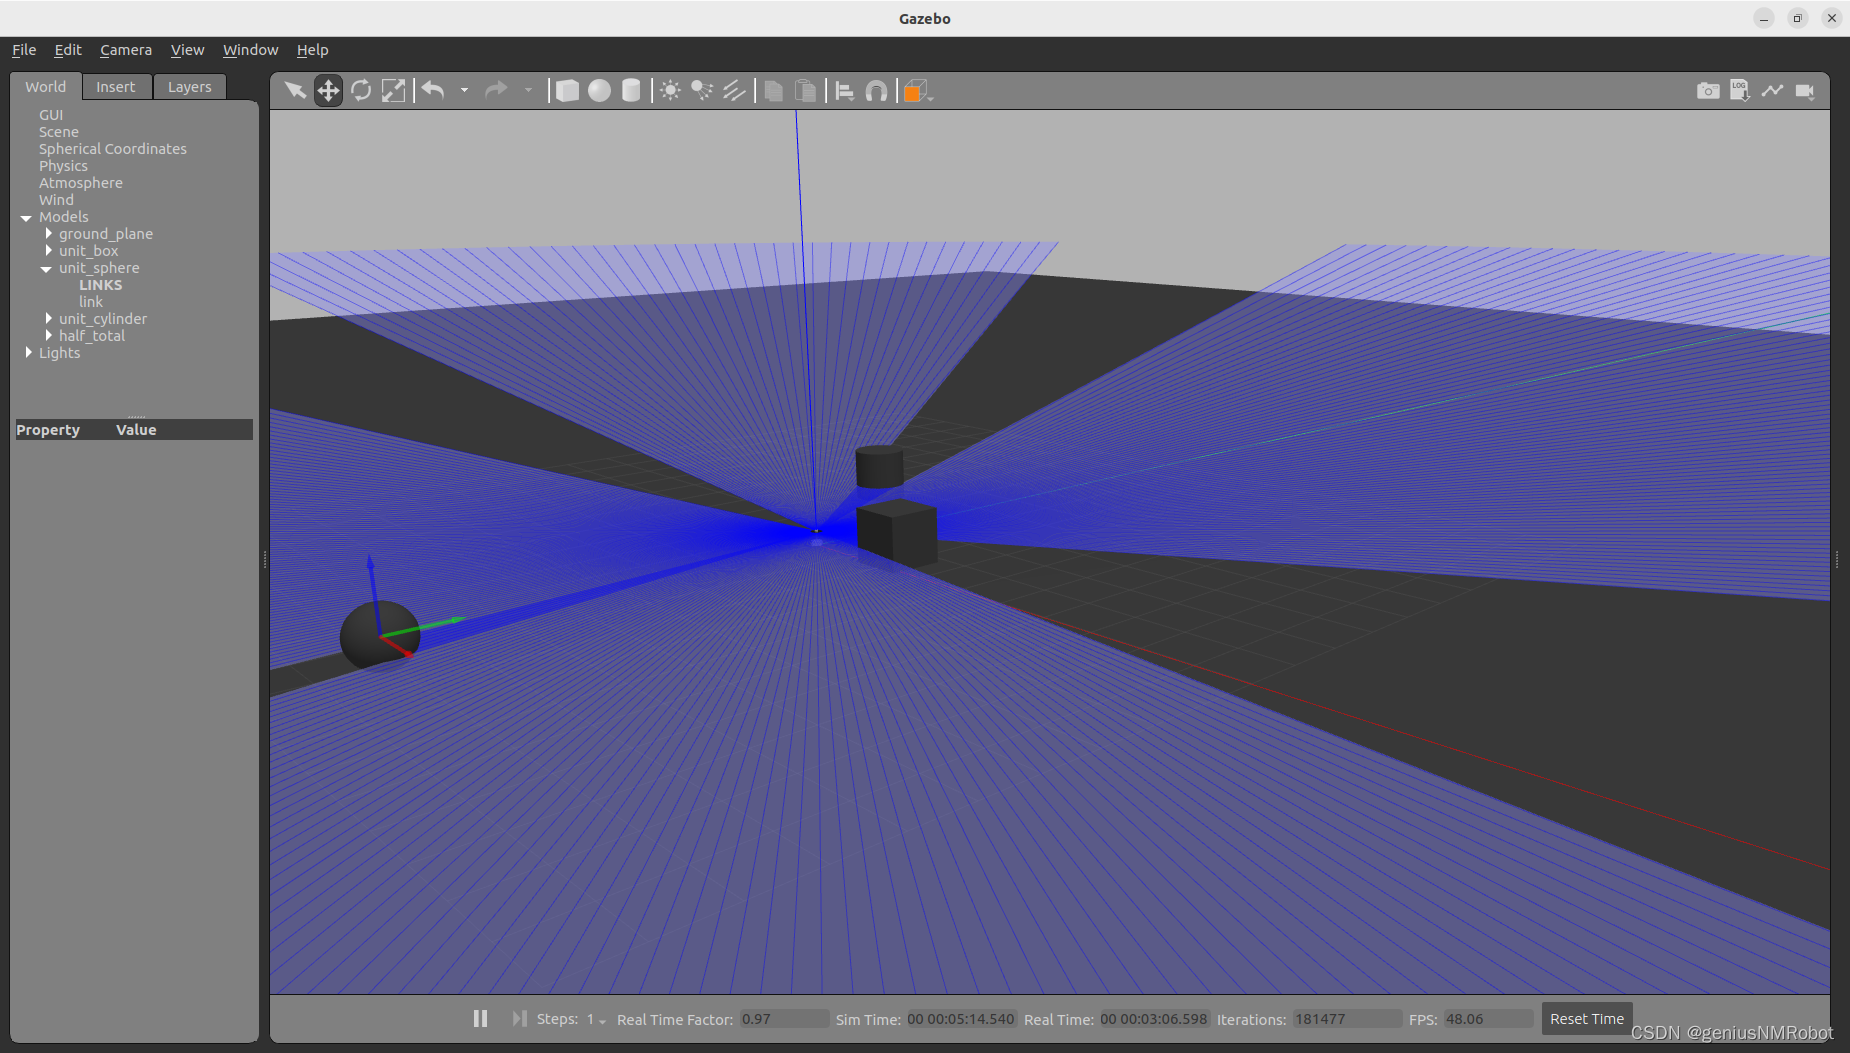This screenshot has height=1053, width=1850.
Task: Select the Rotate mode tool
Action: (361, 90)
